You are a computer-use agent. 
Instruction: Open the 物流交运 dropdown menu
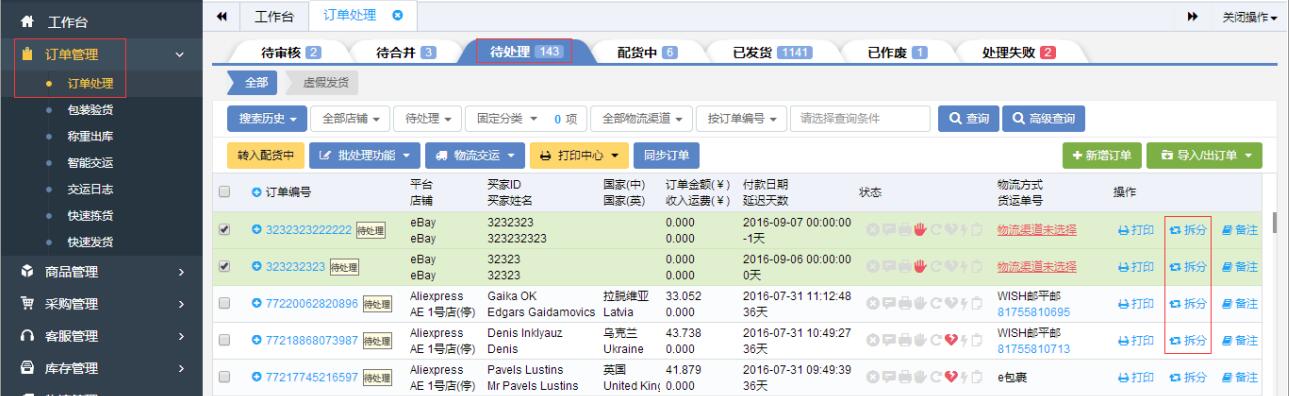coord(474,156)
